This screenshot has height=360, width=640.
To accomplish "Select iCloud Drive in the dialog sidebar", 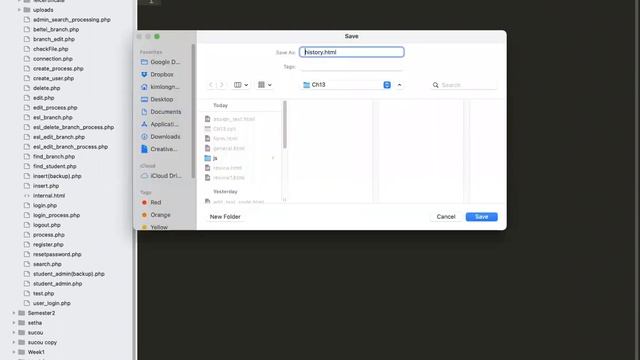I will coord(161,176).
